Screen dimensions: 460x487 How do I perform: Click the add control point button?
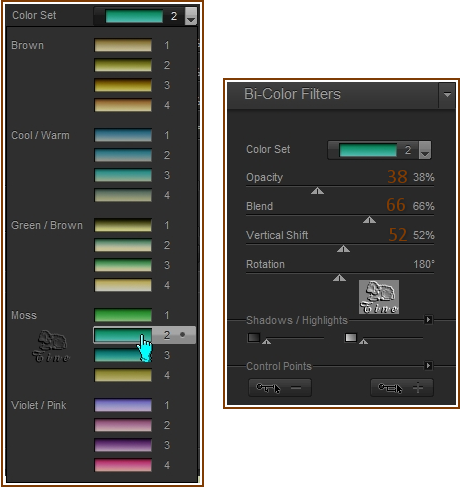click(x=402, y=387)
